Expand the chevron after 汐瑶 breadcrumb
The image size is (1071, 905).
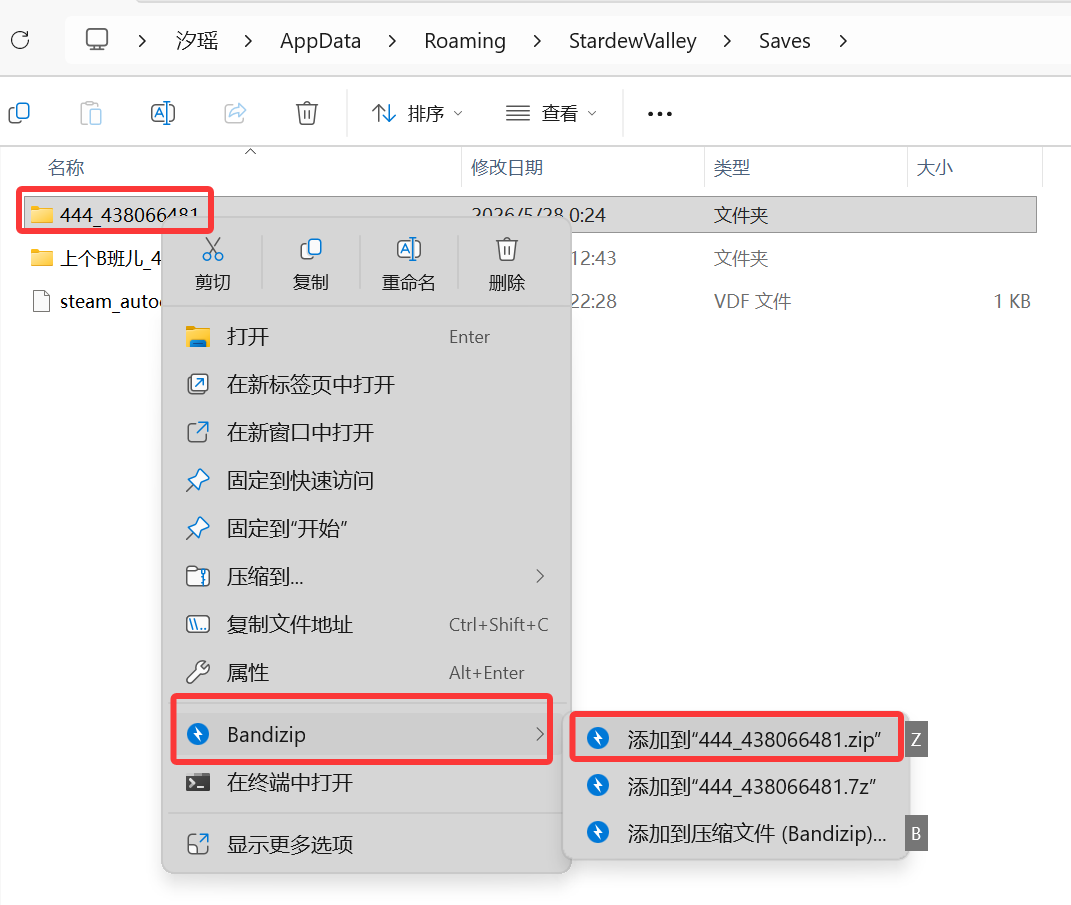click(x=249, y=41)
